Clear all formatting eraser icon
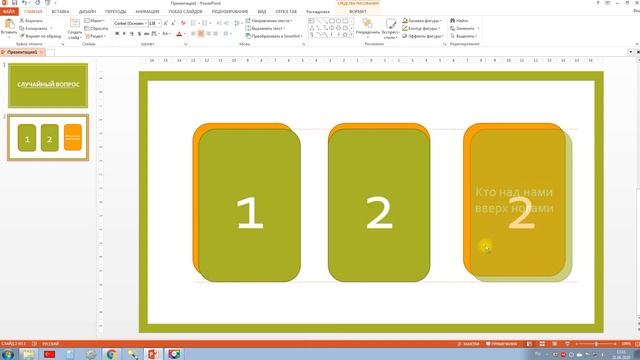Screen dimensions: 640x360 [x=183, y=23]
